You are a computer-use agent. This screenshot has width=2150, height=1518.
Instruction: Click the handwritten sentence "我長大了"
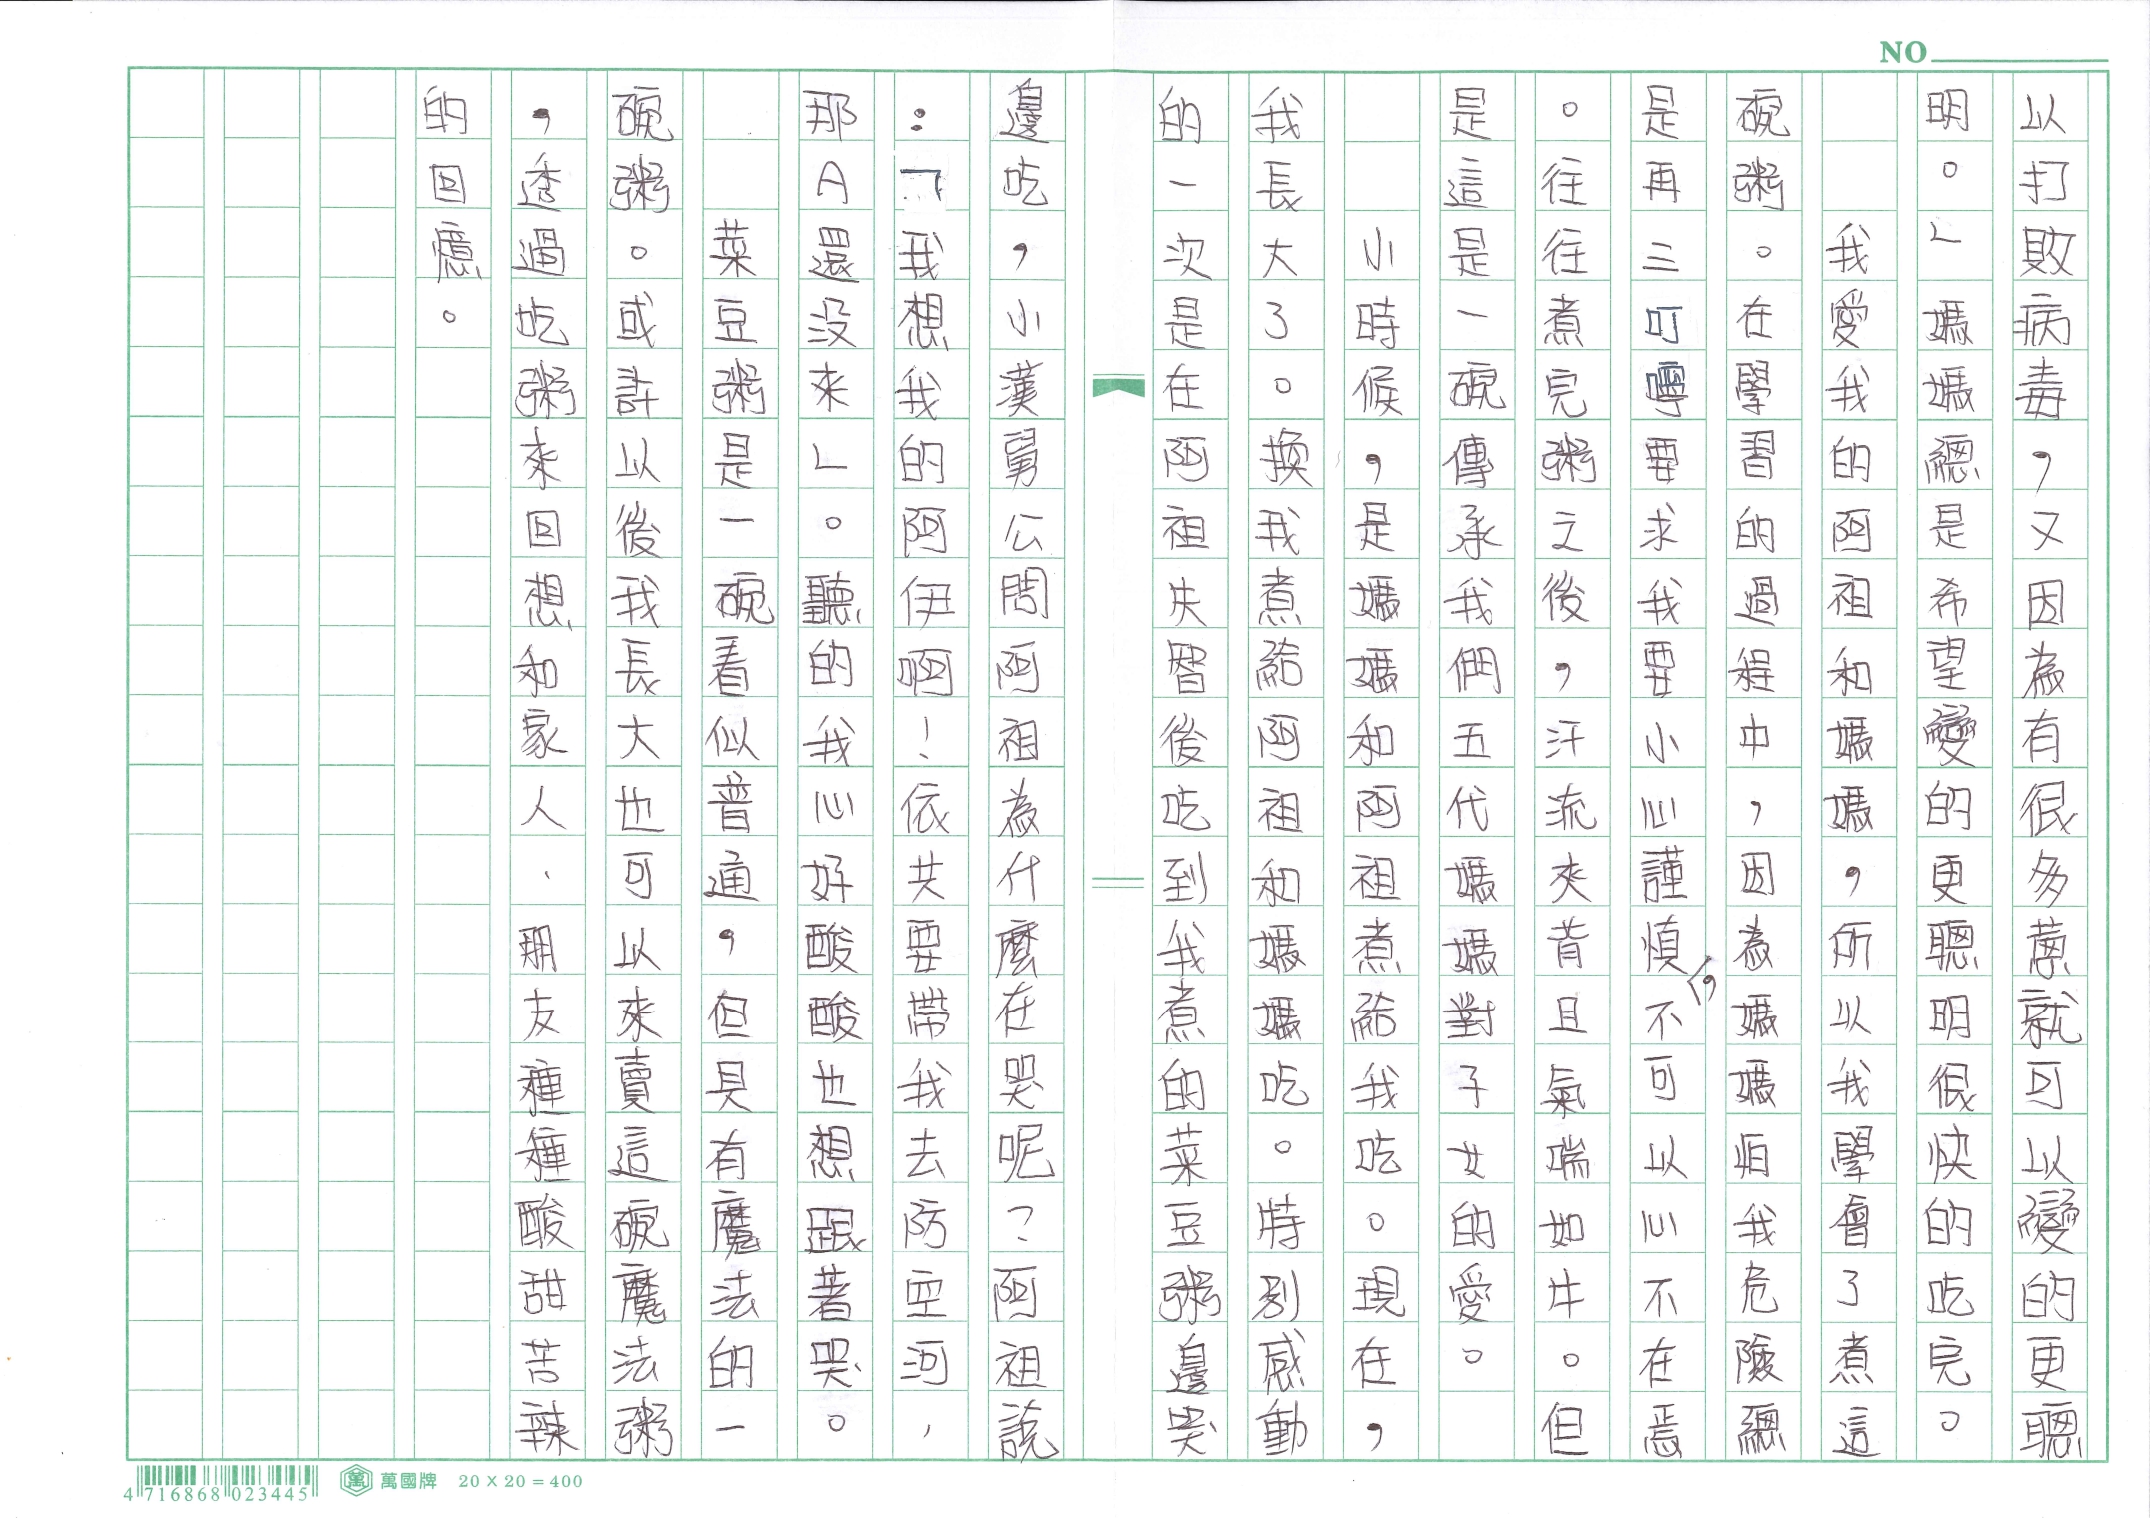pyautogui.click(x=1280, y=216)
